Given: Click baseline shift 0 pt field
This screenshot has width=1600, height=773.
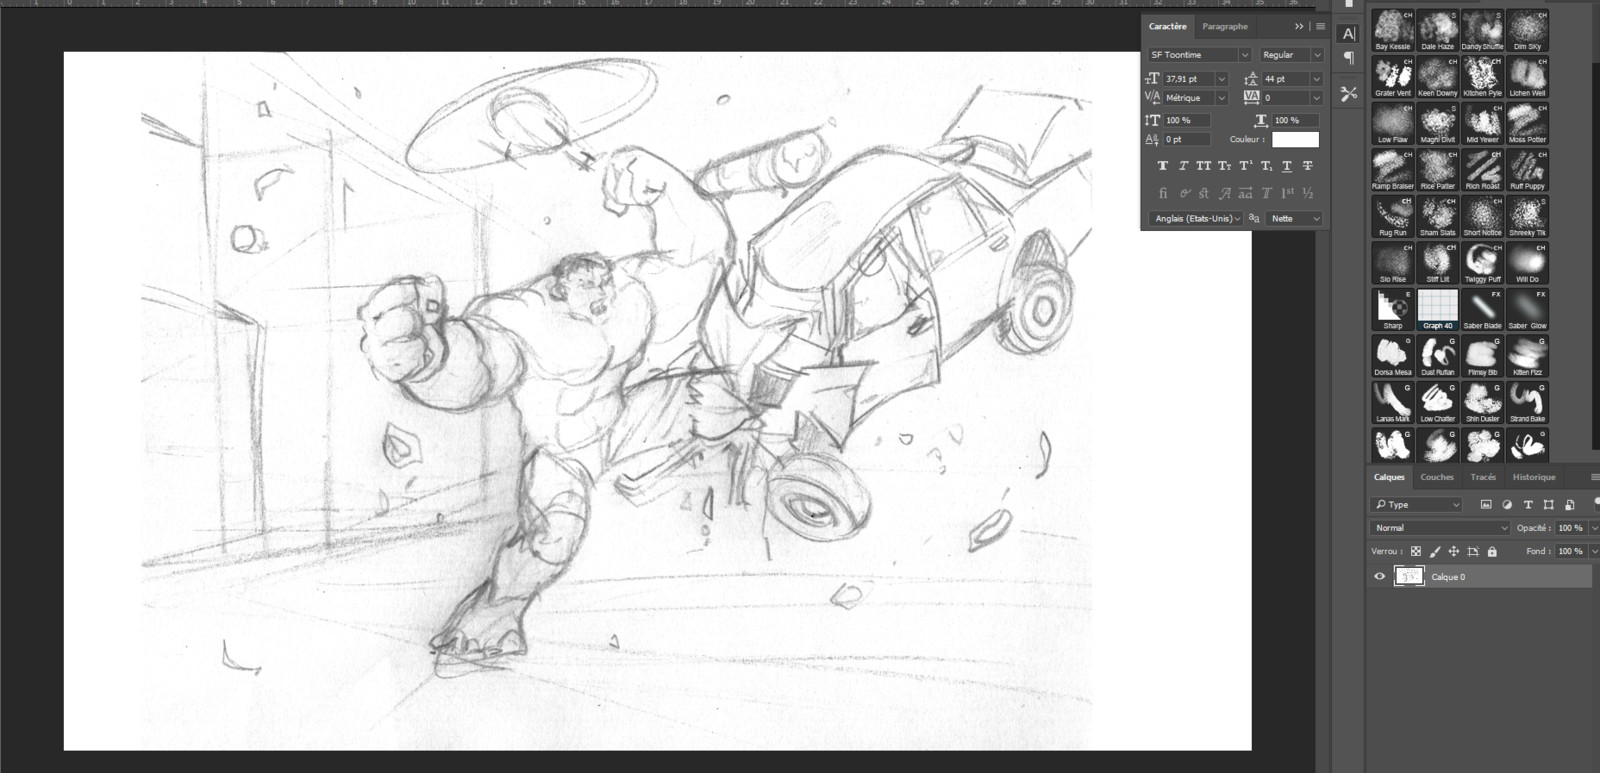Looking at the screenshot, I should [1187, 140].
